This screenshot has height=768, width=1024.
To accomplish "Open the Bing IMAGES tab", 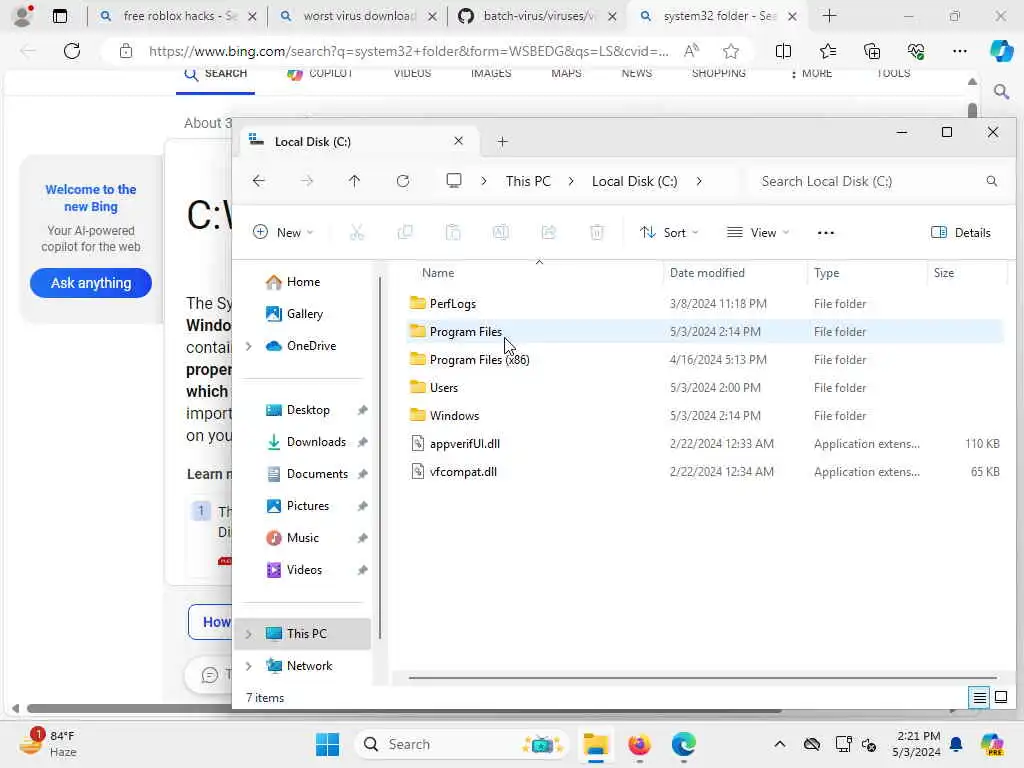I will click(491, 73).
